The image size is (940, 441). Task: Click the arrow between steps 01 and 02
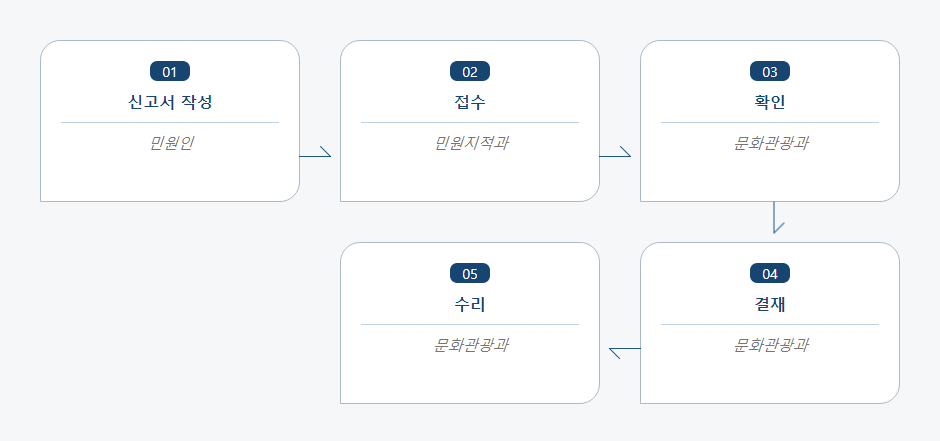click(315, 152)
